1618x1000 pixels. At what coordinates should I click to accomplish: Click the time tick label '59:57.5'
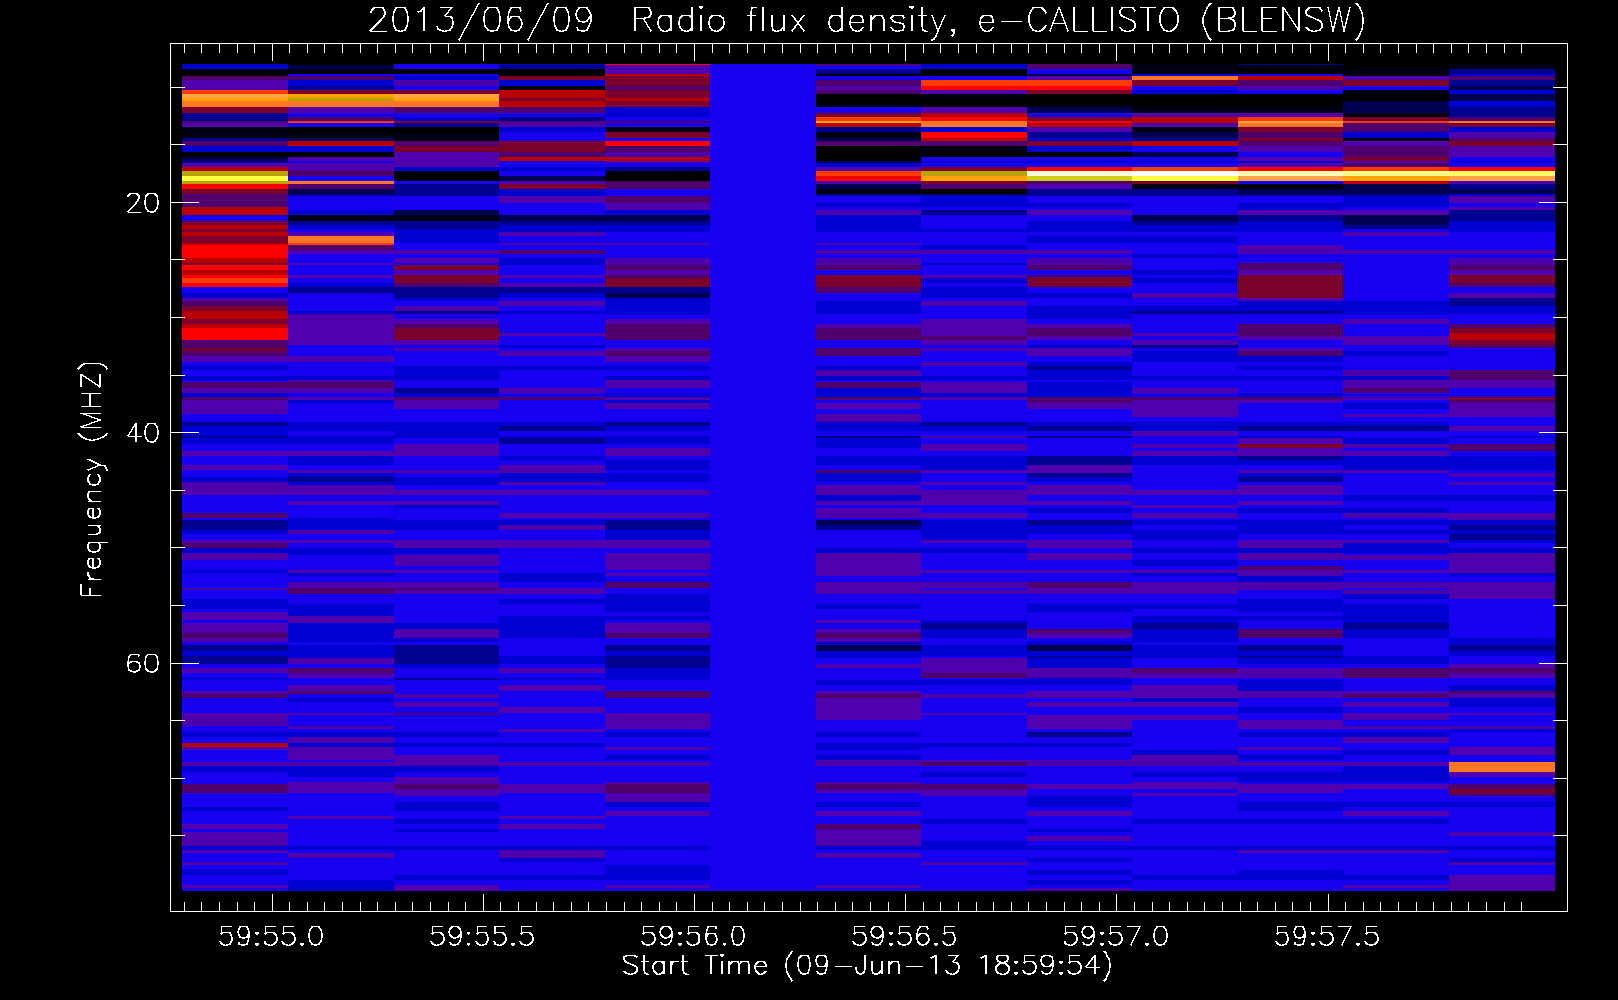click(1327, 937)
